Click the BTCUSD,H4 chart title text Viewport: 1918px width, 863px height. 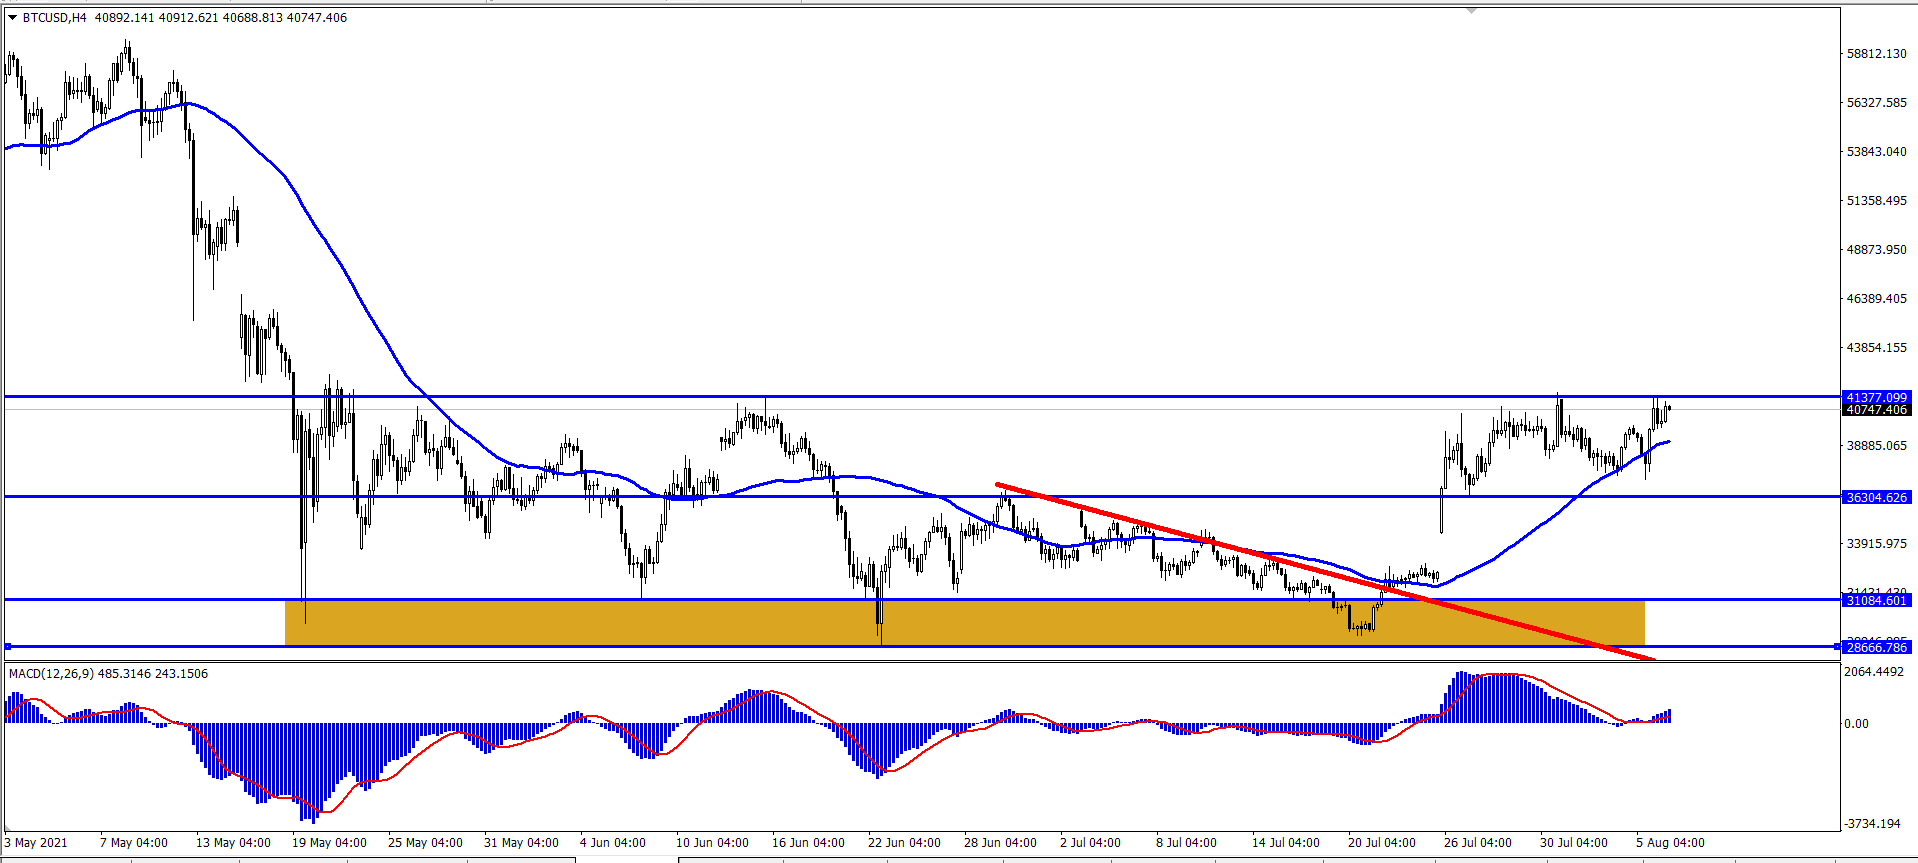coord(55,17)
